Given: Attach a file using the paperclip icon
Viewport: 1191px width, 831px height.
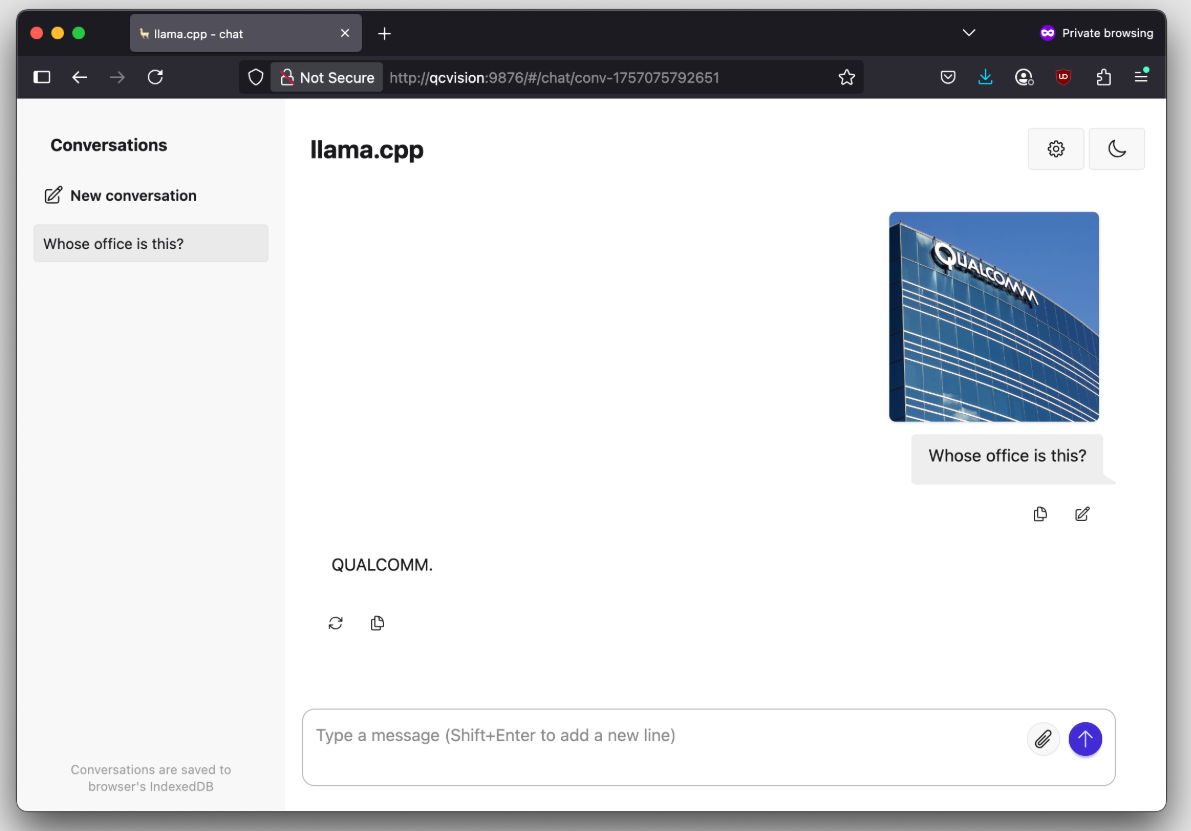Looking at the screenshot, I should tap(1043, 739).
